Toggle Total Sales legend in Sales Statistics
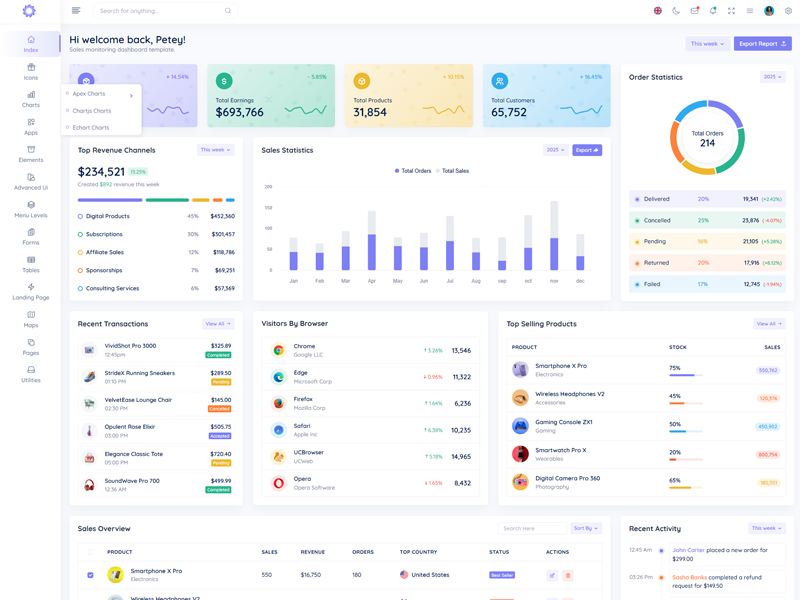 (452, 171)
